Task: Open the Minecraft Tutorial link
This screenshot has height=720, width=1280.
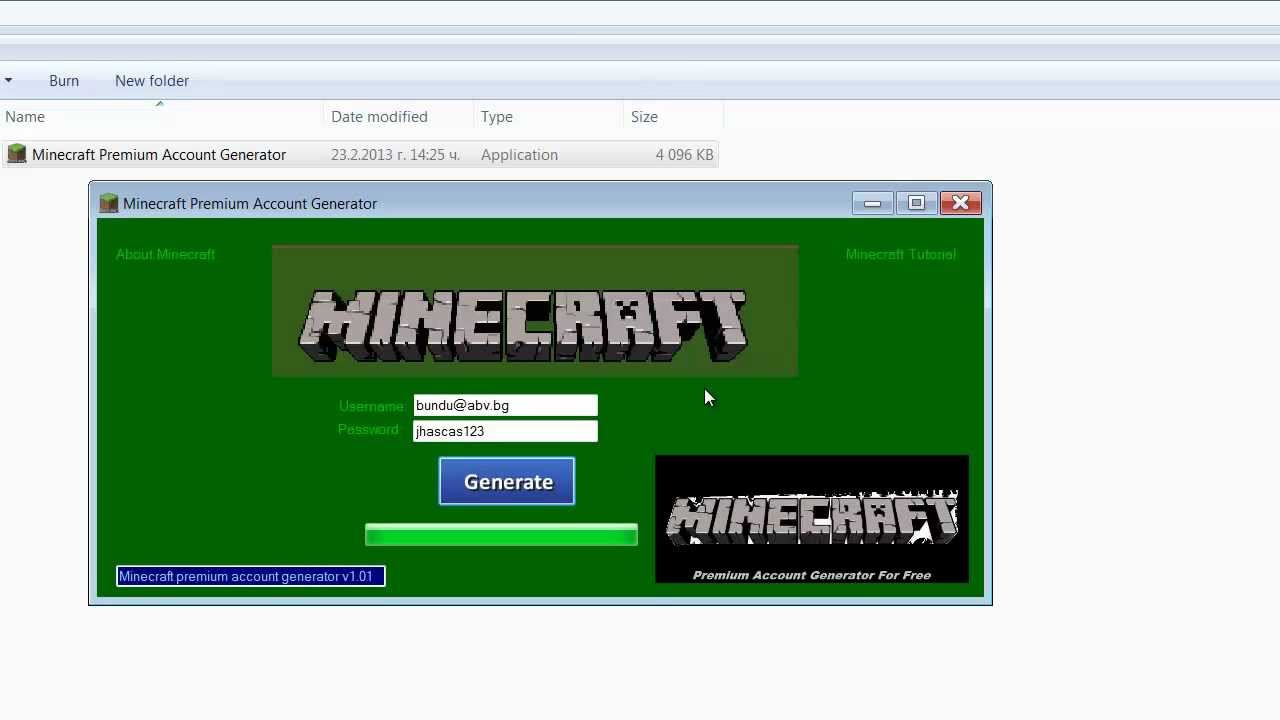Action: point(901,254)
